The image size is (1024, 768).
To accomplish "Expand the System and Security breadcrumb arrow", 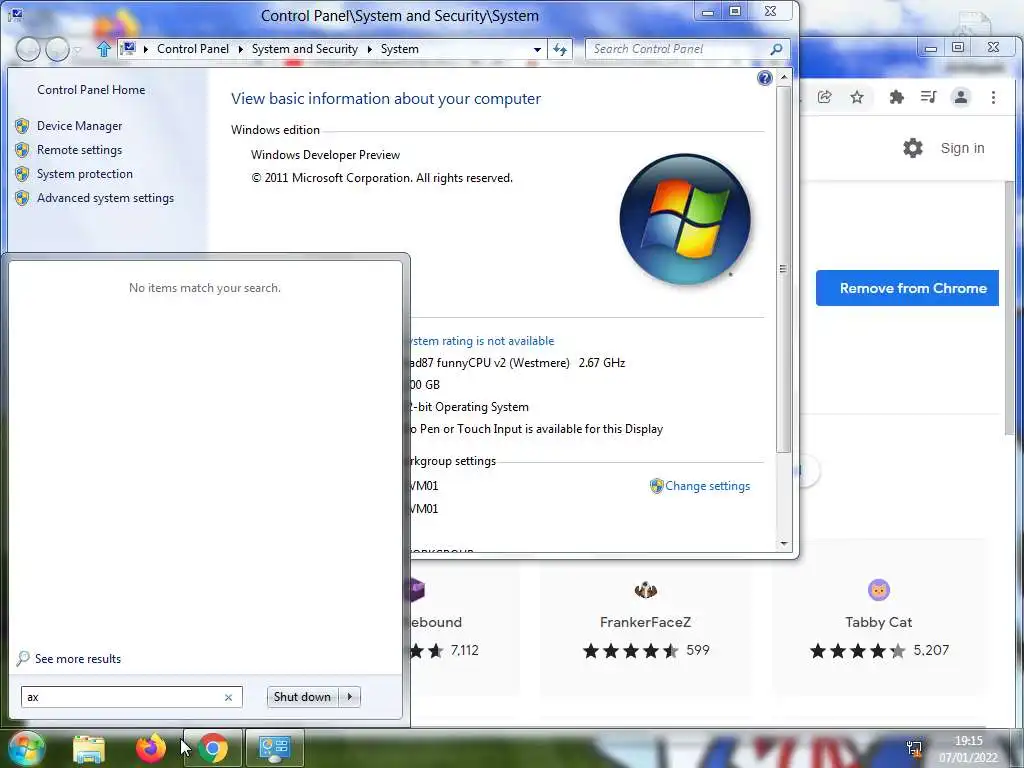I will [x=369, y=49].
